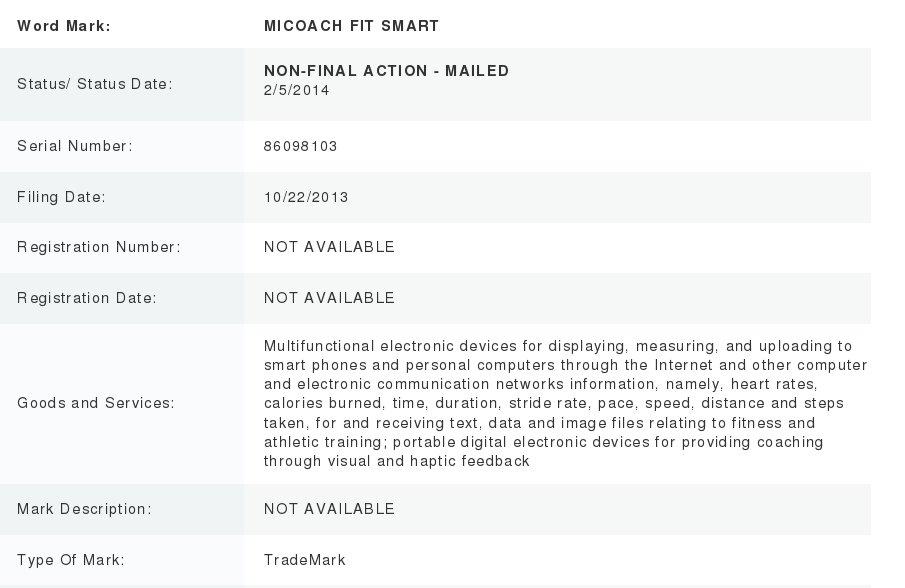
Task: Select the NON-FINAL ACTION - MAILED status text
Action: [x=386, y=71]
